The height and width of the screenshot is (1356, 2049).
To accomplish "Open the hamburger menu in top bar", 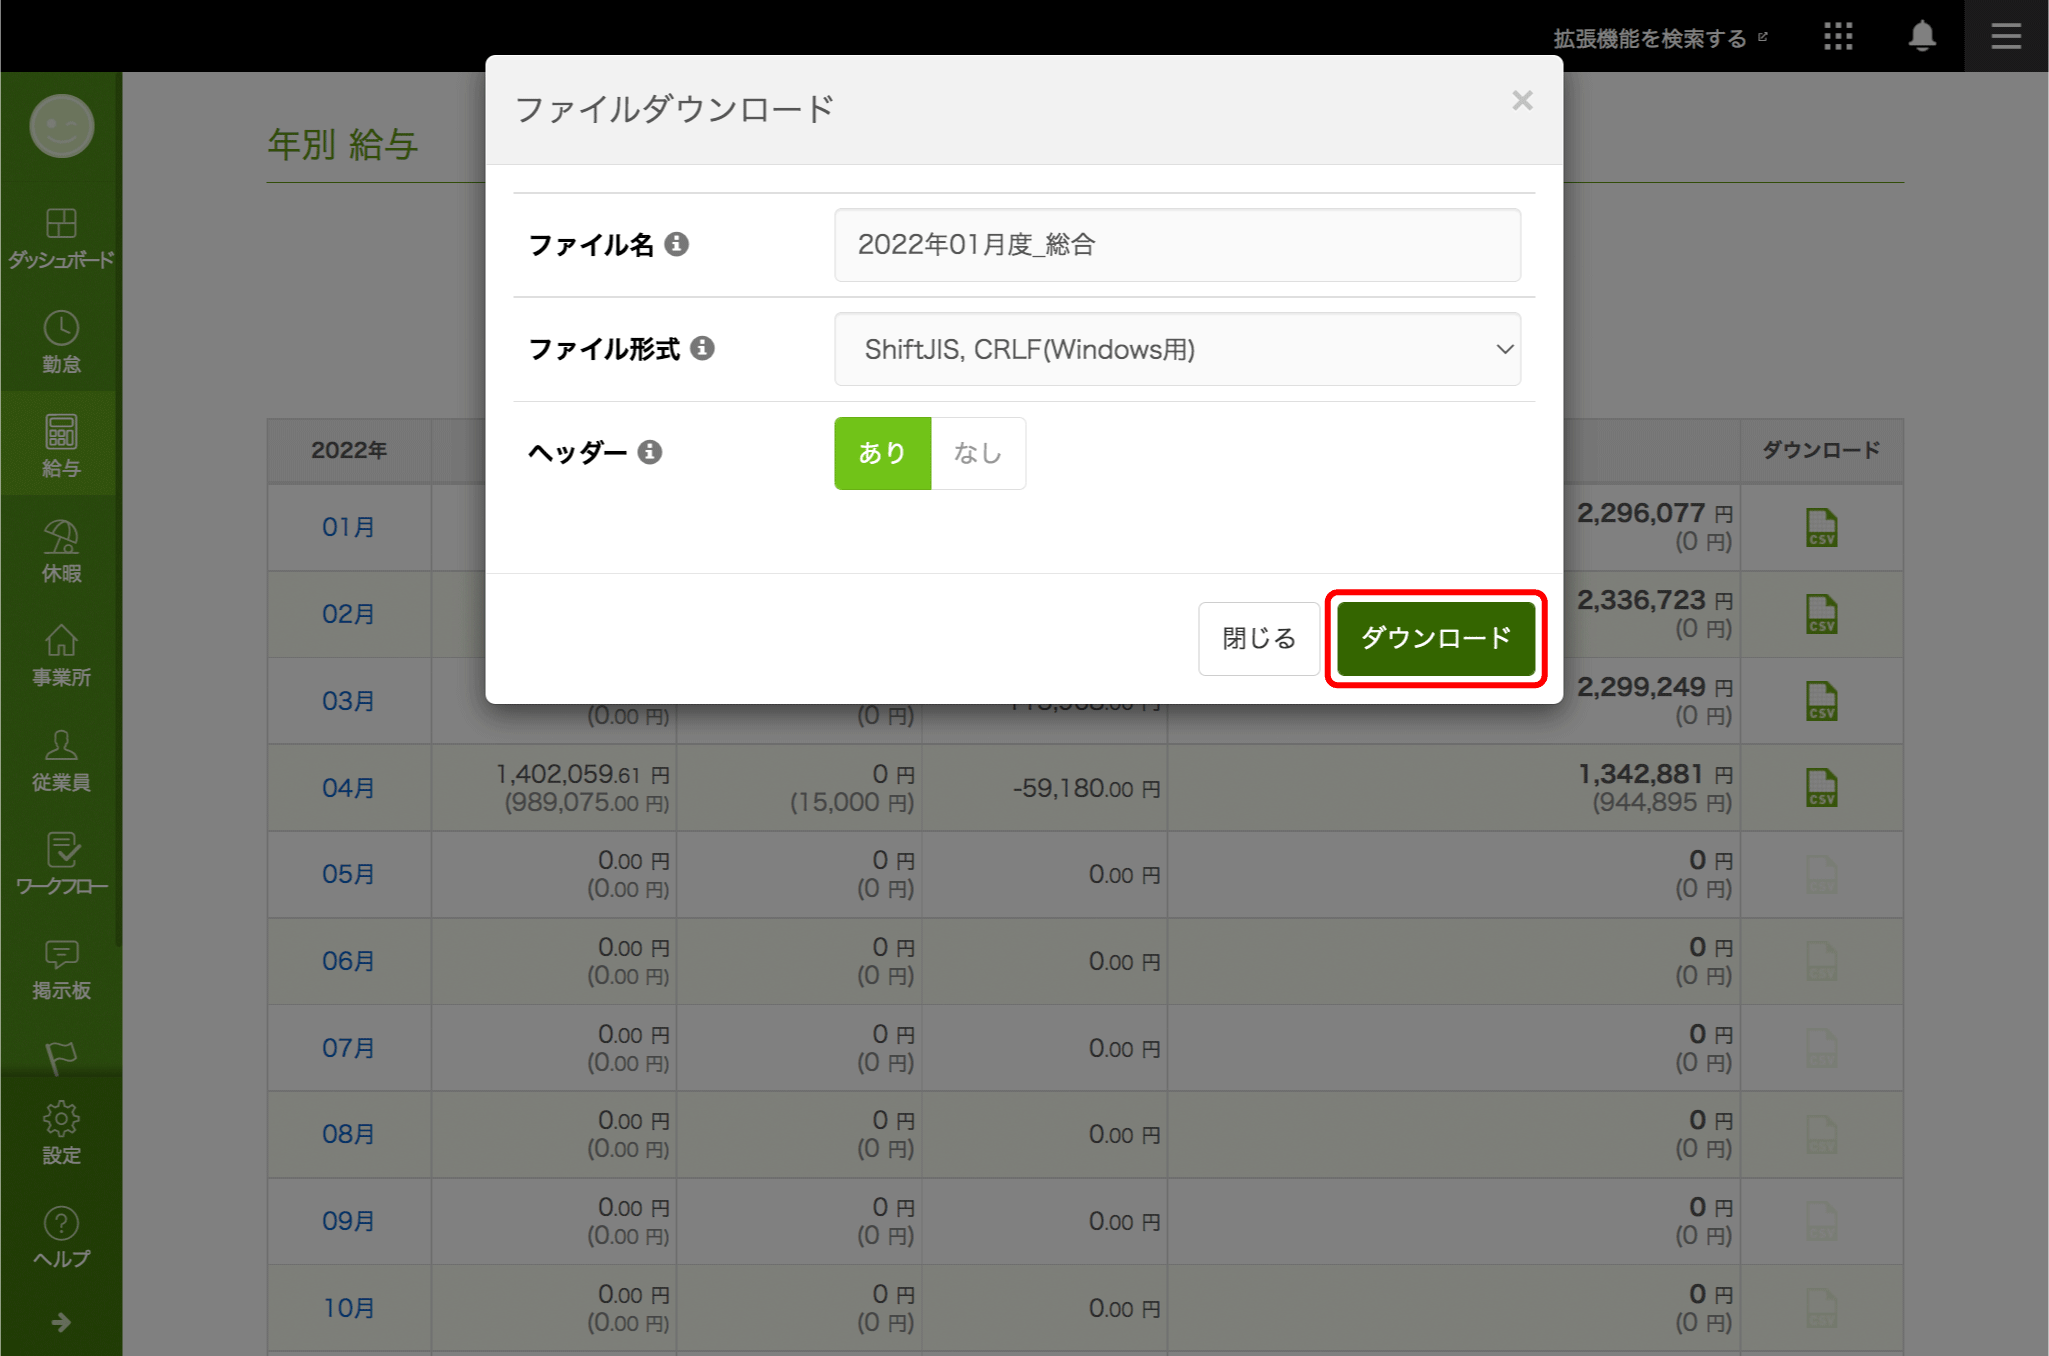I will (2006, 37).
